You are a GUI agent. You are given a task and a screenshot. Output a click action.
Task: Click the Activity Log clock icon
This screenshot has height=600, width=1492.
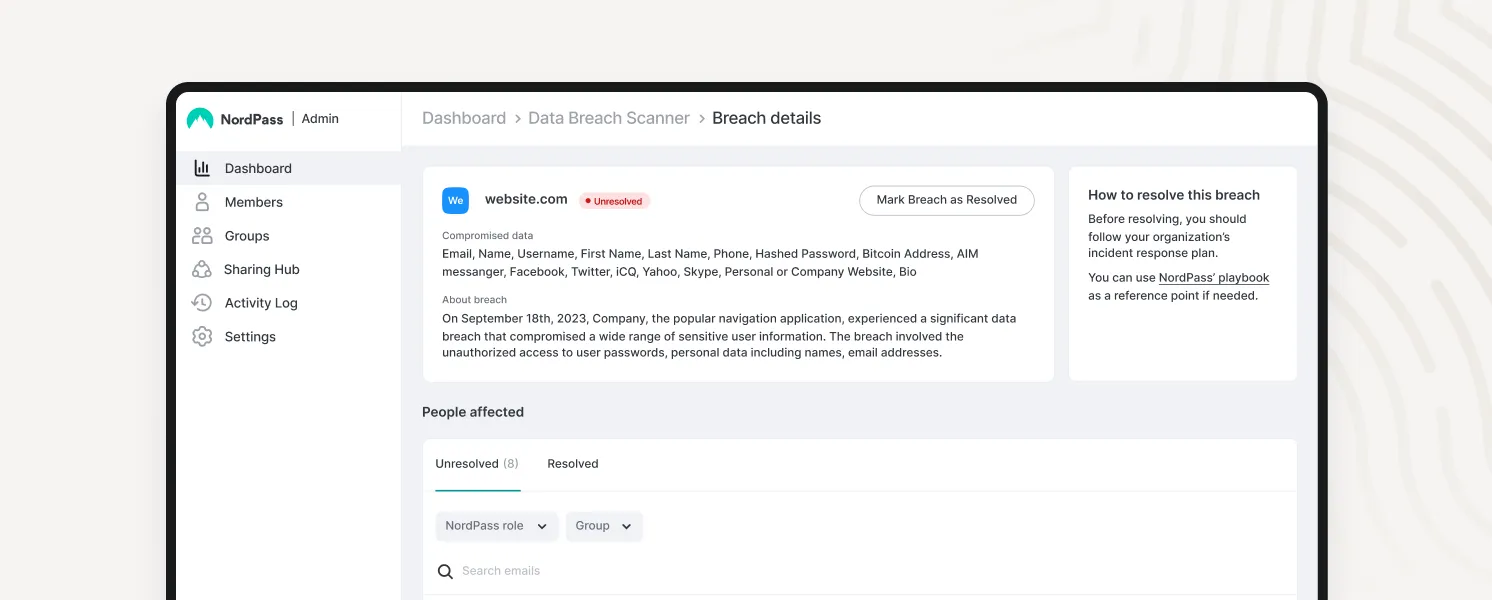[x=202, y=303]
